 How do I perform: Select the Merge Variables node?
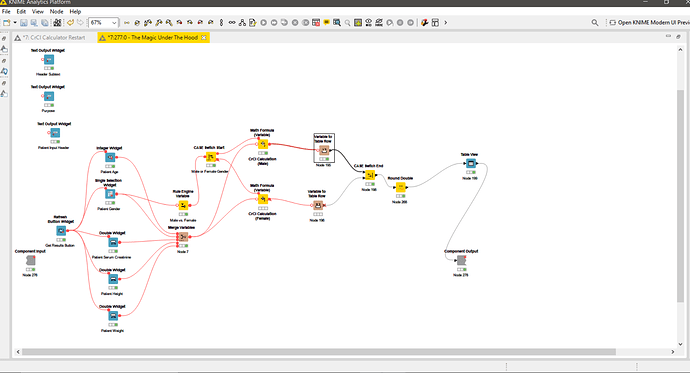(183, 237)
